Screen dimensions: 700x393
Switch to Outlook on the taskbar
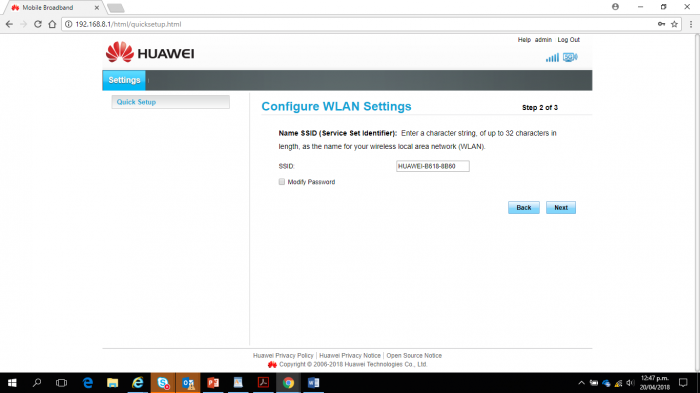pos(188,383)
